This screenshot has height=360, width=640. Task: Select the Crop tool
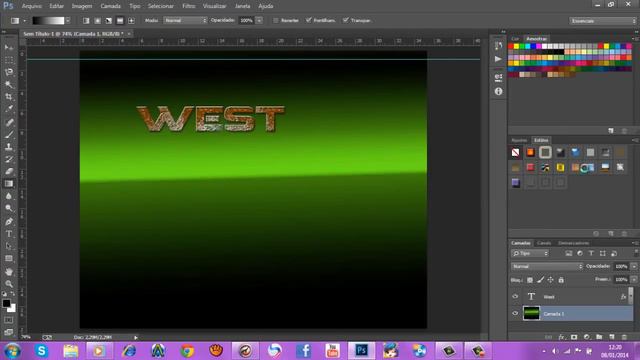tap(9, 97)
